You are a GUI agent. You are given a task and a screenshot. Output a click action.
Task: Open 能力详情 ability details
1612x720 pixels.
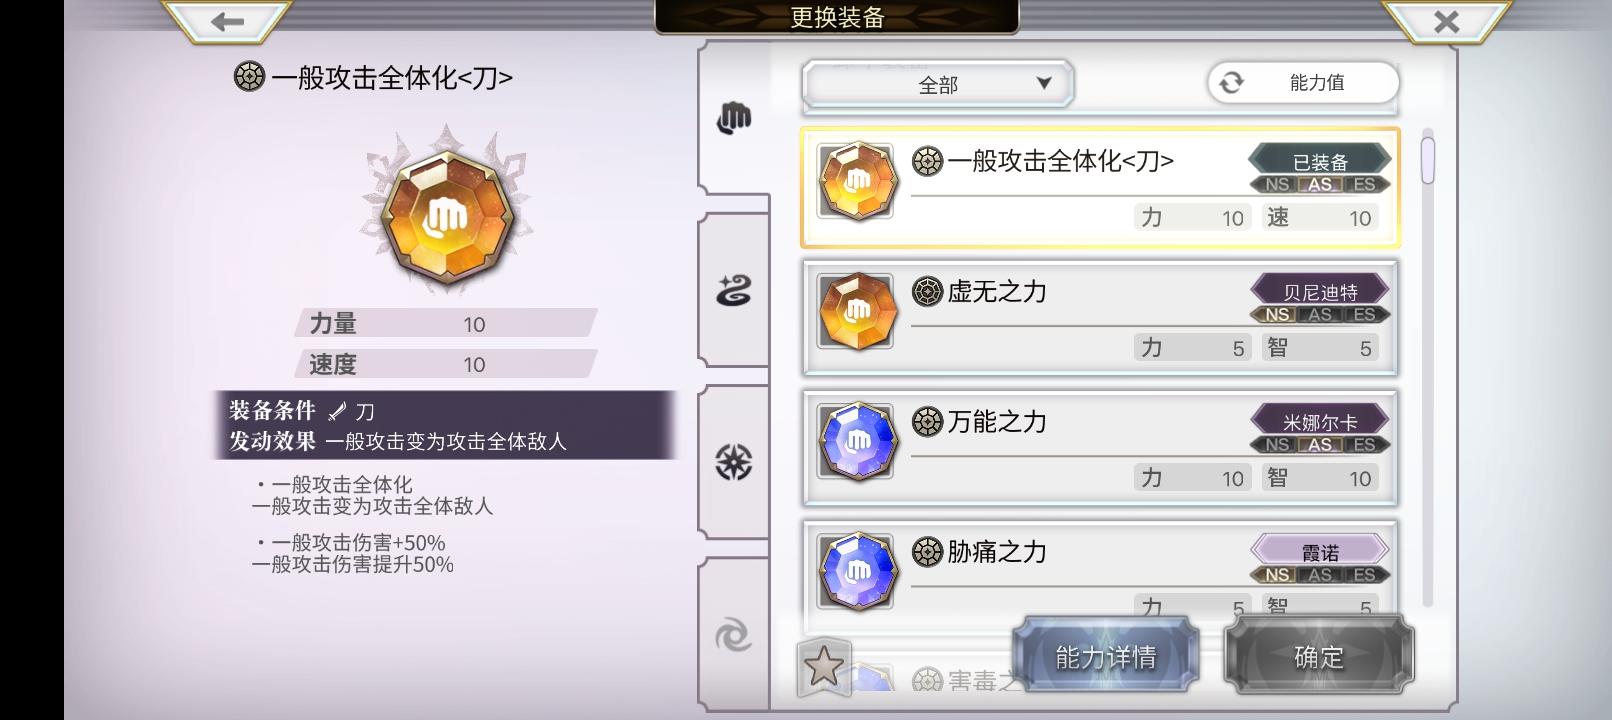pos(1105,656)
